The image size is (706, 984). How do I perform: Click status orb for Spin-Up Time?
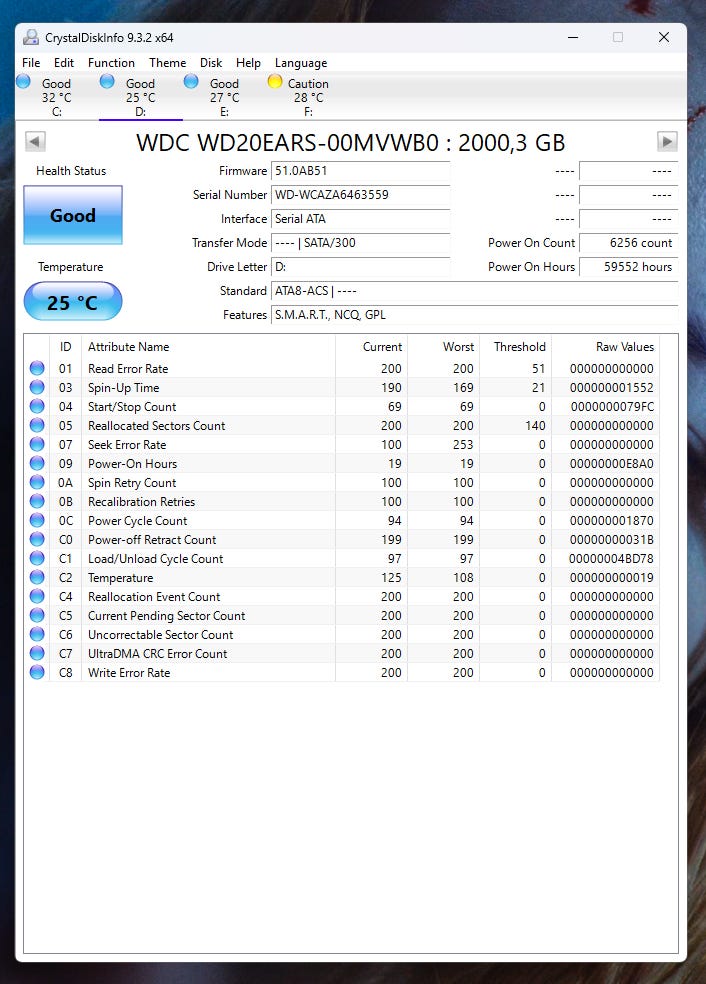point(37,387)
